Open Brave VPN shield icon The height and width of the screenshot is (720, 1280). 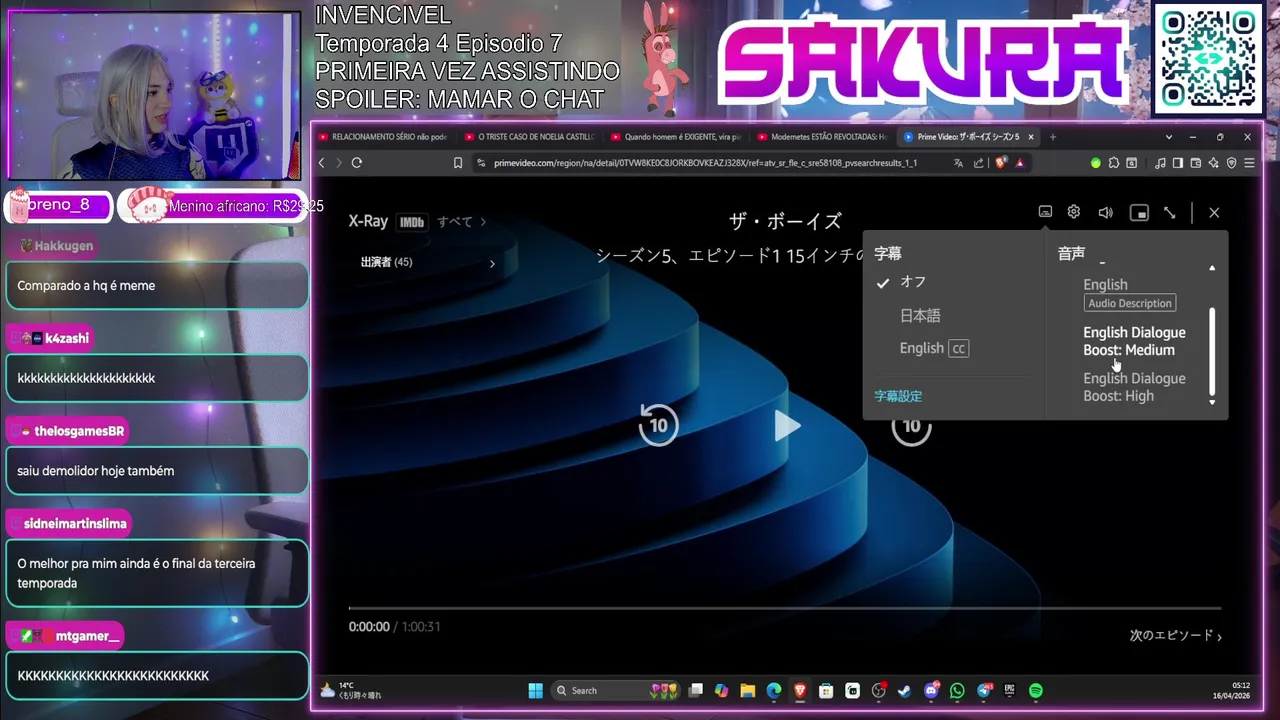pyautogui.click(x=1231, y=163)
